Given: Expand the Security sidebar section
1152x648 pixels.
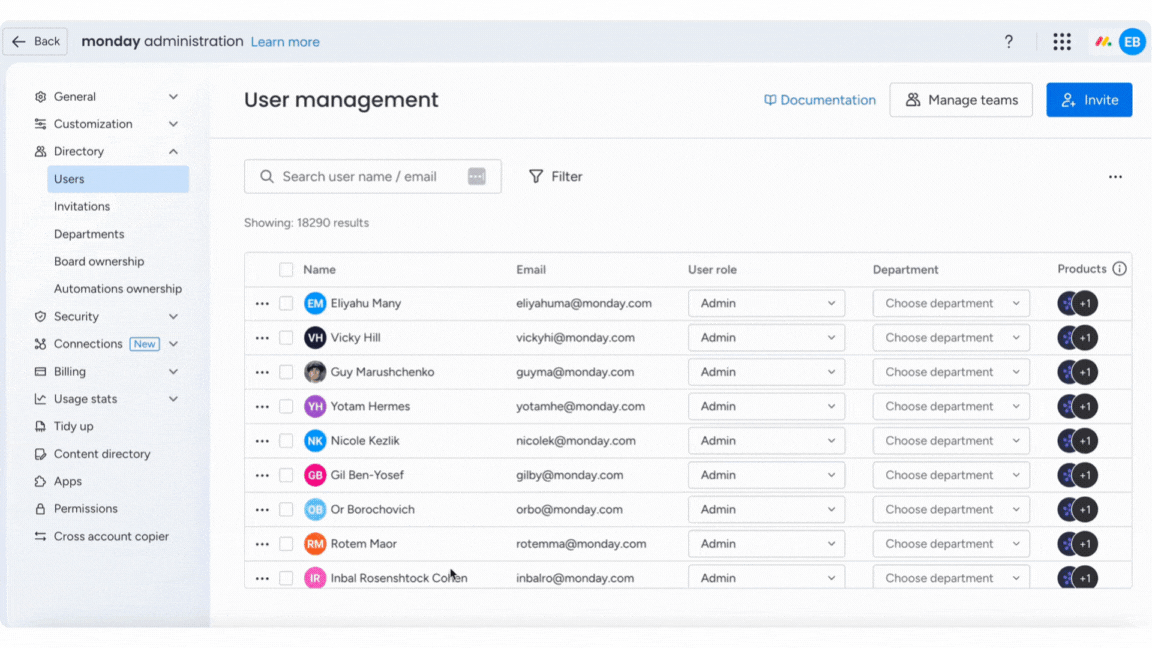Looking at the screenshot, I should [107, 317].
